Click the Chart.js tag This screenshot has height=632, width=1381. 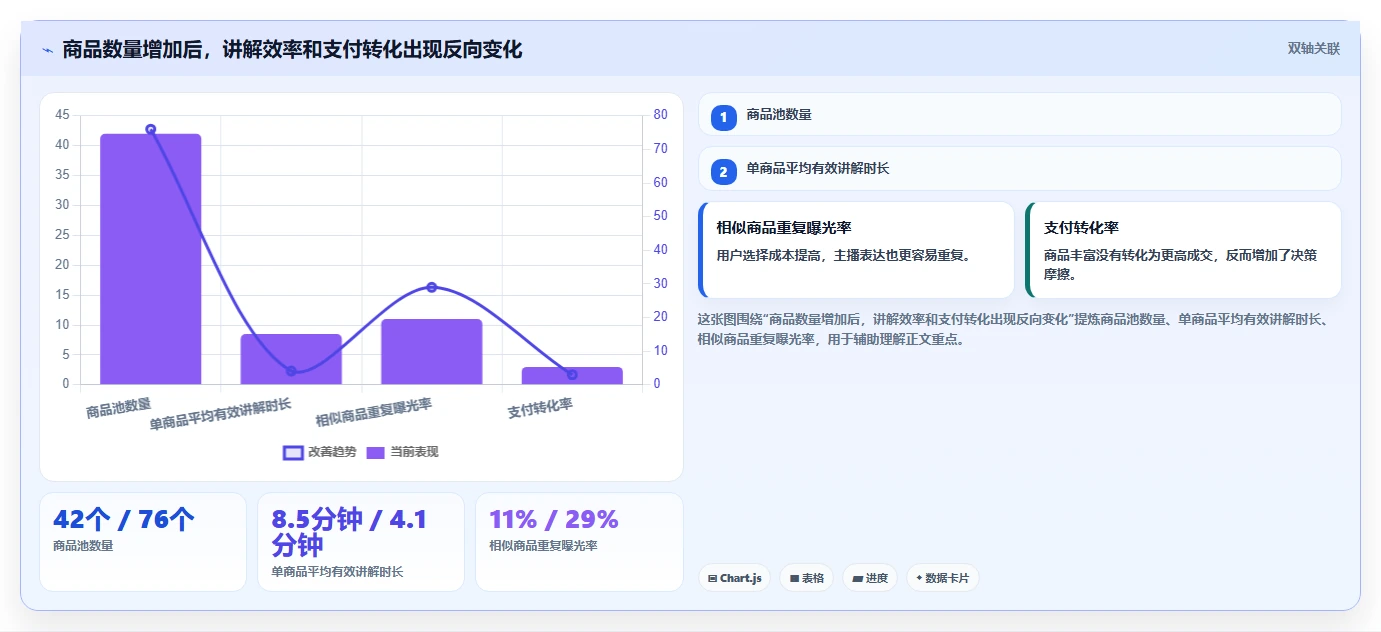734,578
